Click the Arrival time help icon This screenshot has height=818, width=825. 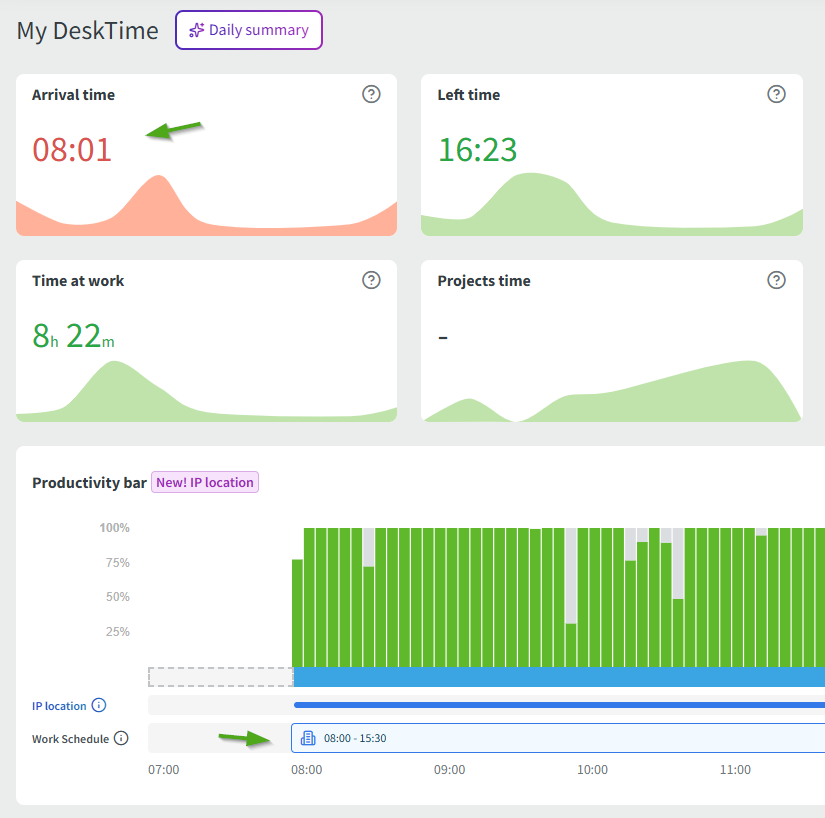point(371,94)
